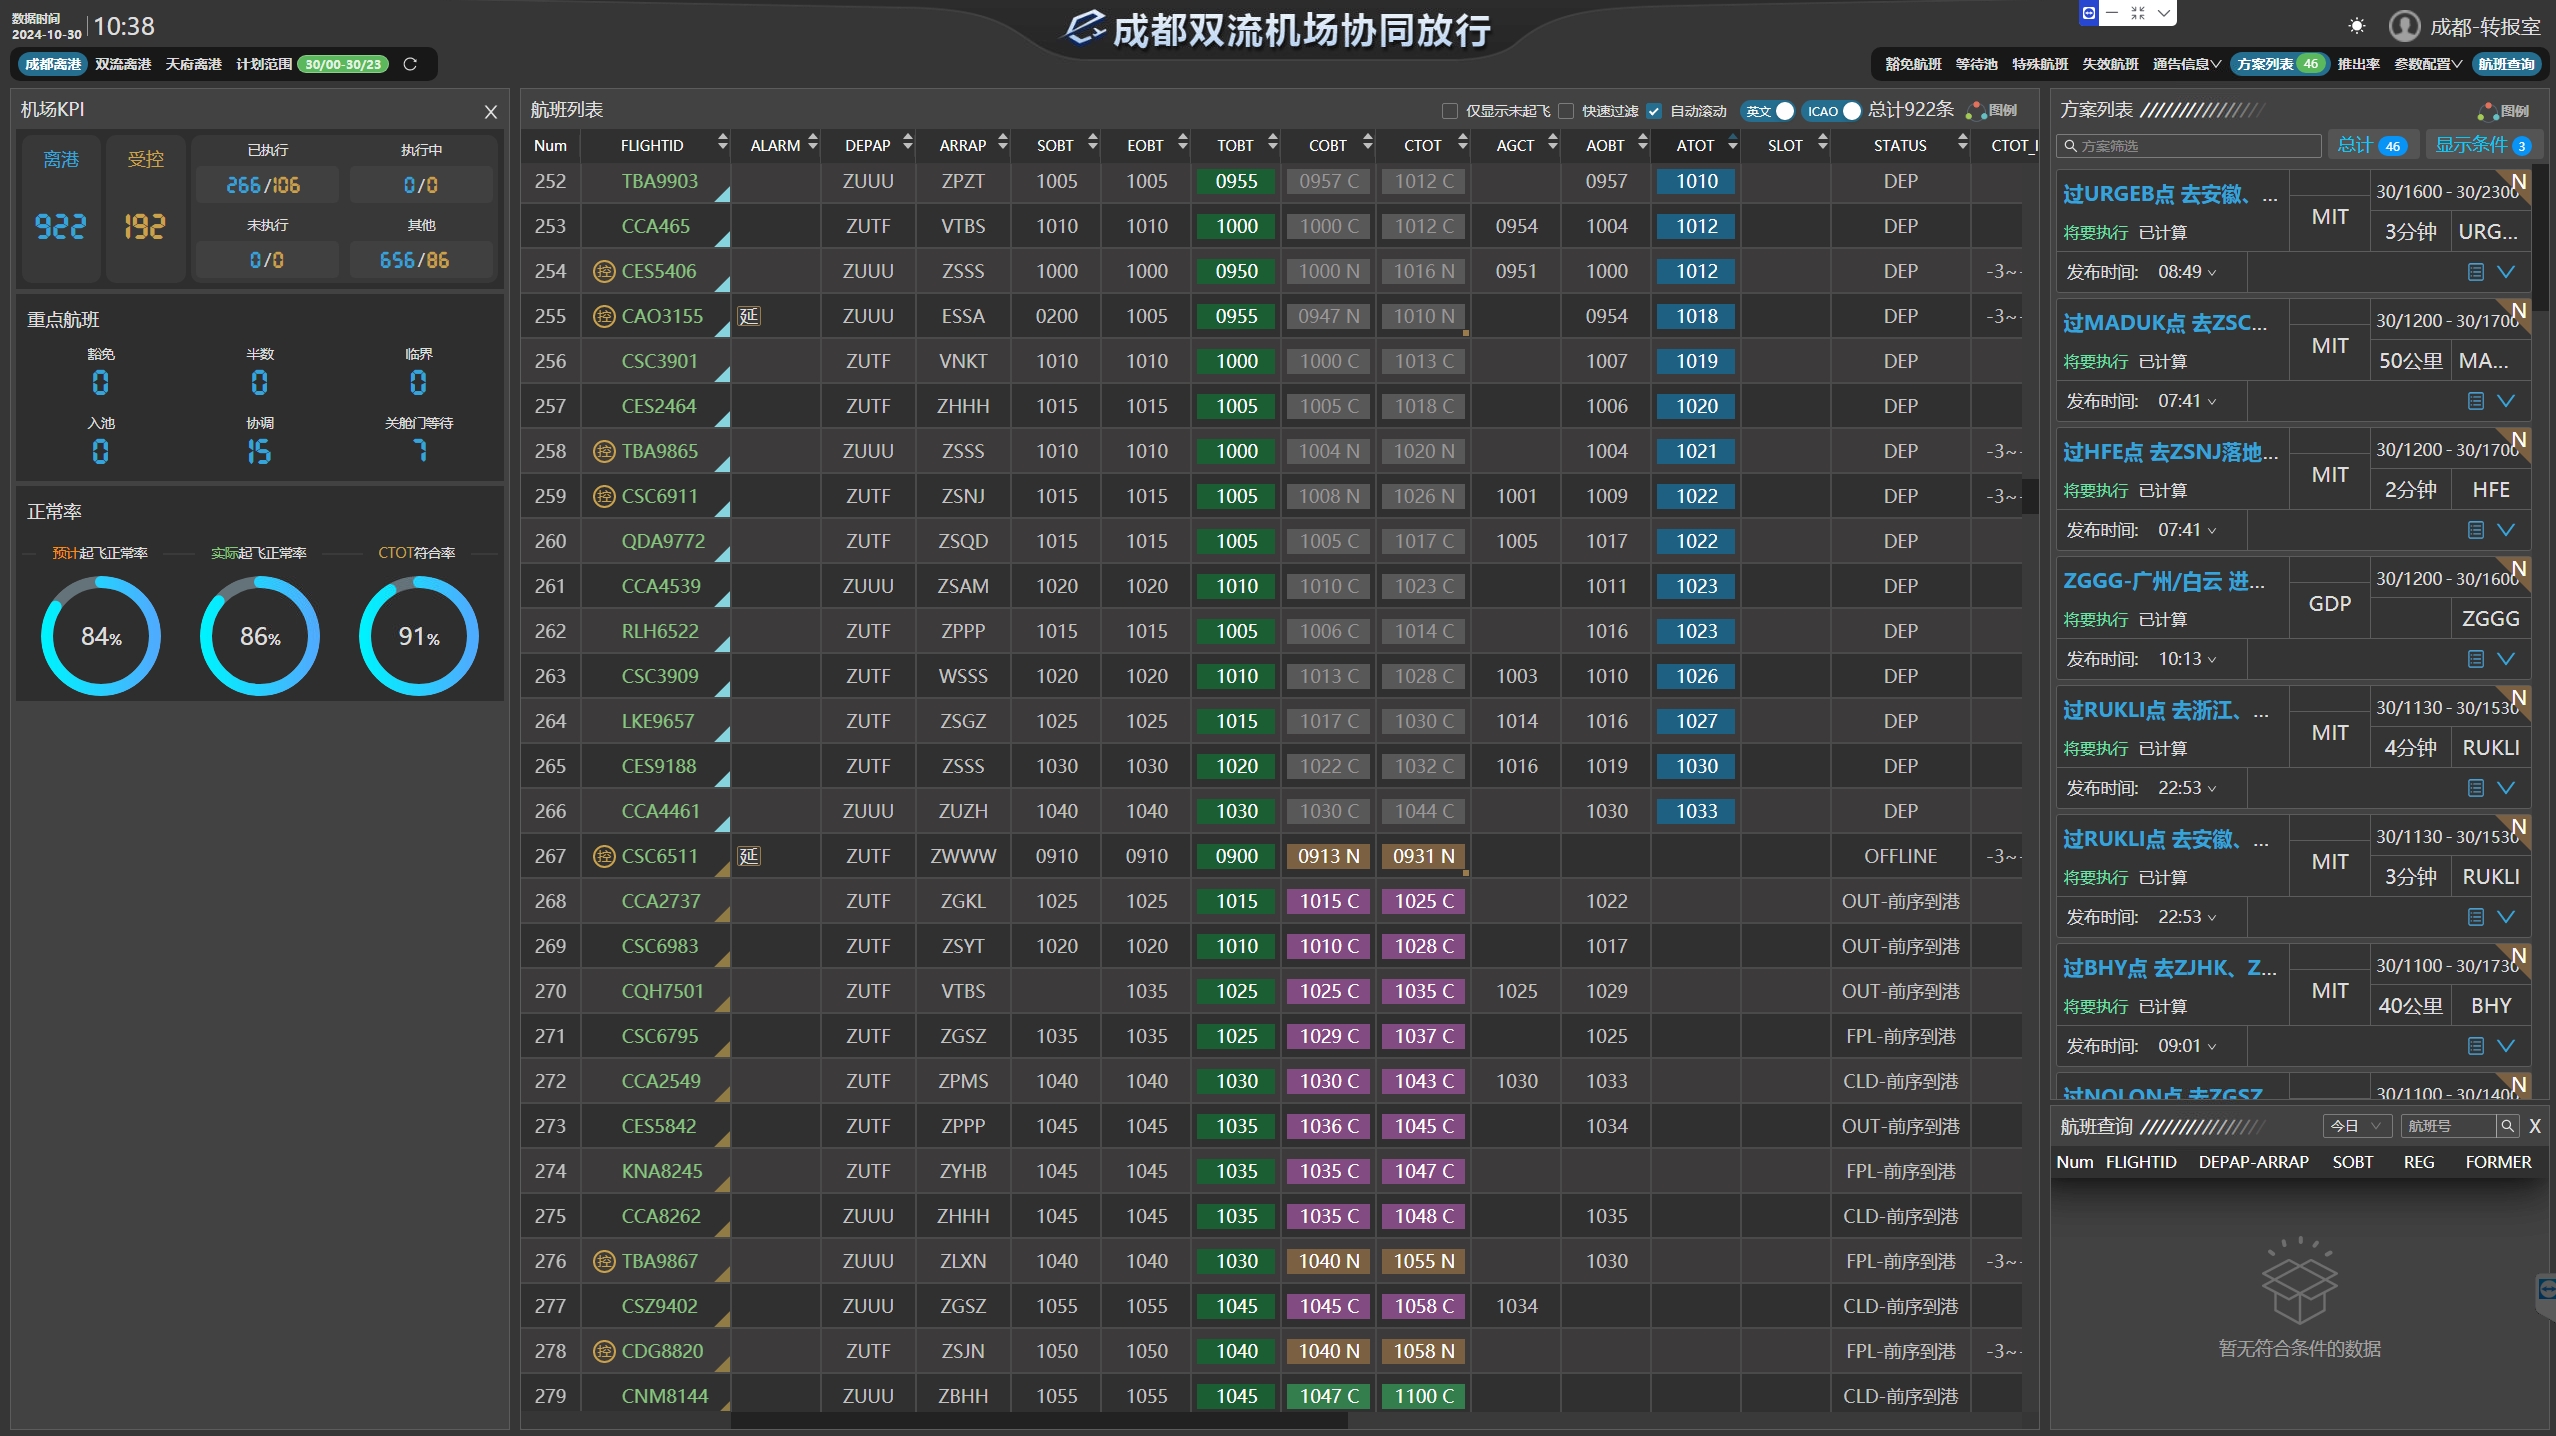The height and width of the screenshot is (1436, 2556).
Task: Open the 成都-转报室 user avatar
Action: coord(2404,26)
